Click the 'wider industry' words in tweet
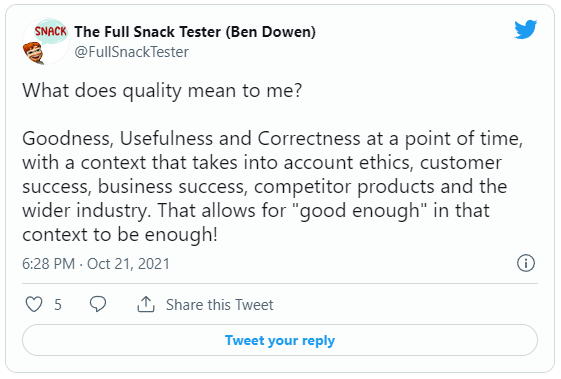The height and width of the screenshot is (379, 561). click(x=85, y=210)
